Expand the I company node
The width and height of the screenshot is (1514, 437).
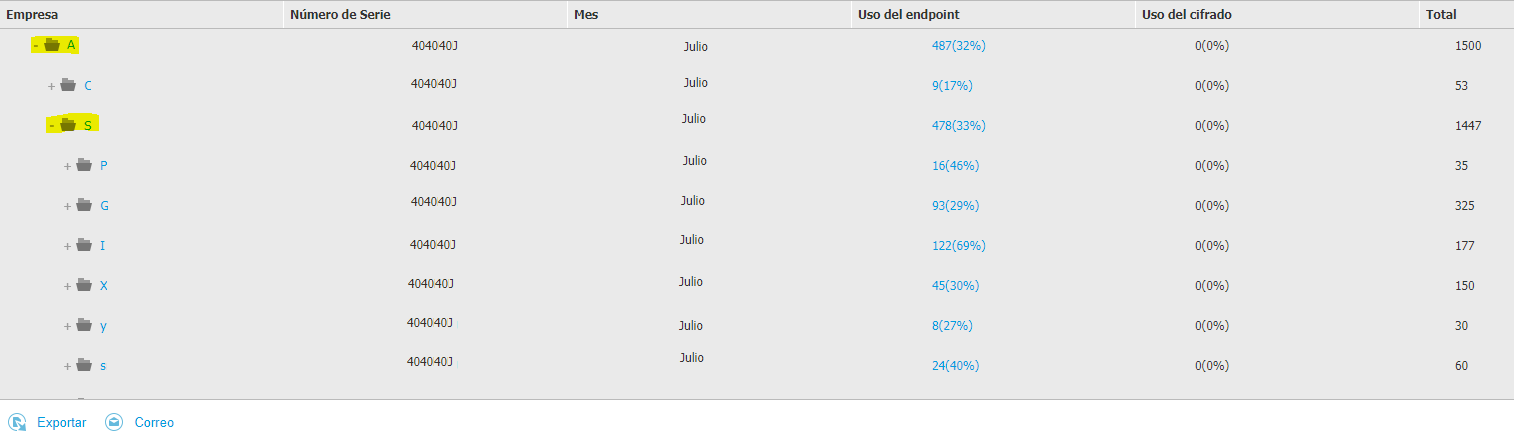(x=68, y=246)
